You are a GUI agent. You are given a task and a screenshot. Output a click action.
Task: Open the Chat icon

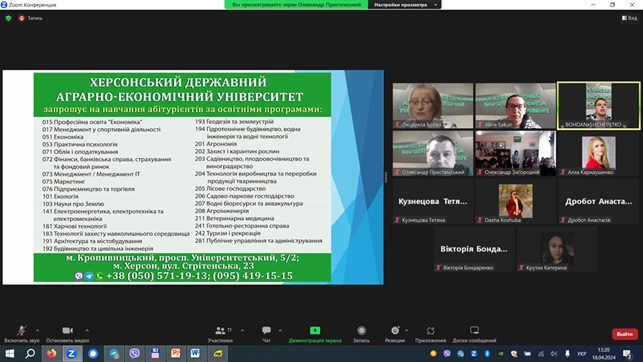click(267, 330)
